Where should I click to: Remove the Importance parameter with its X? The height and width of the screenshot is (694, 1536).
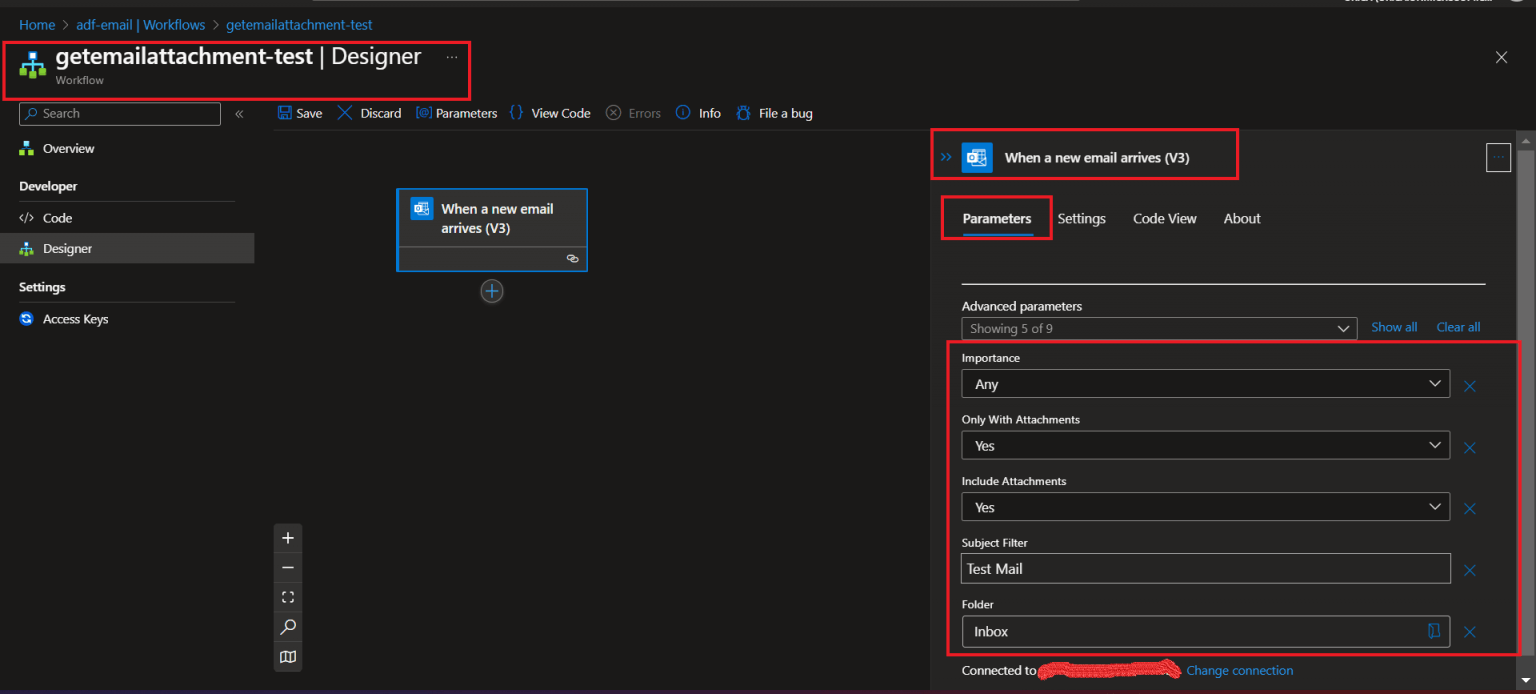pyautogui.click(x=1470, y=385)
